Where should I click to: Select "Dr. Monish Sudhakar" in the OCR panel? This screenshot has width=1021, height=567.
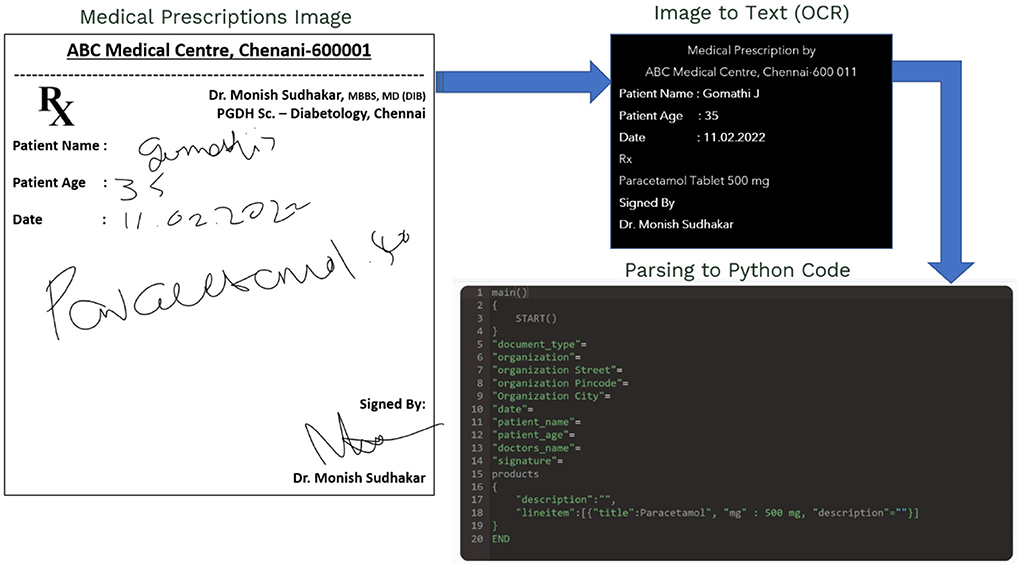coord(676,225)
